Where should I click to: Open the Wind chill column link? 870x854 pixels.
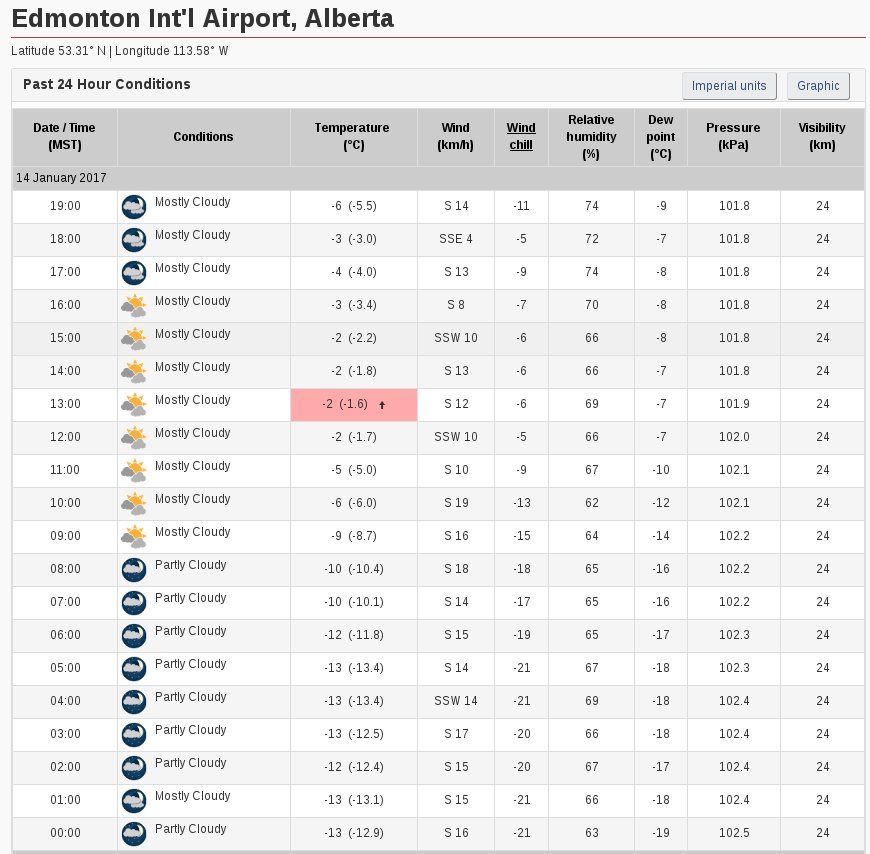coord(521,137)
